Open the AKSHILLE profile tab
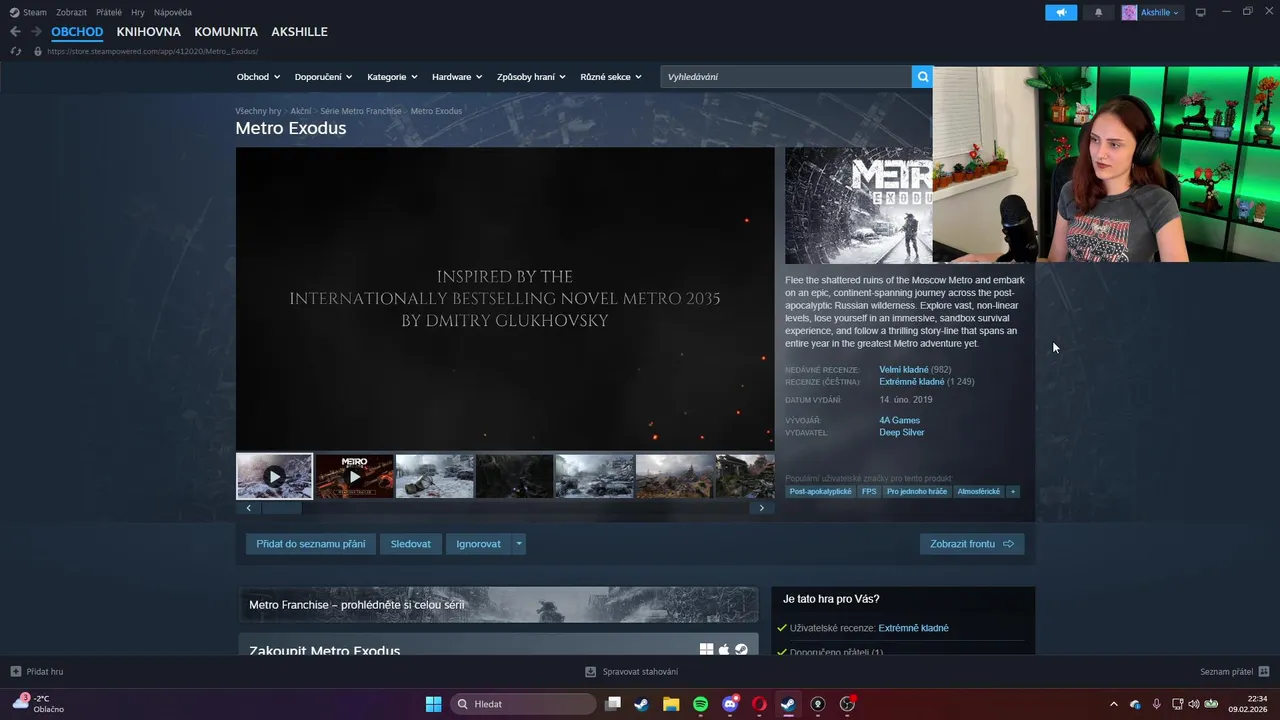 (299, 32)
